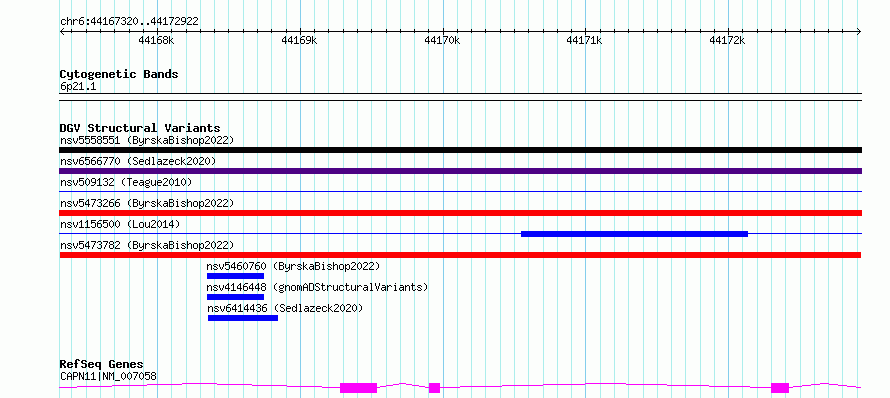Click the 44170k ruler label
Screen dimensions: 890x398
pos(442,40)
